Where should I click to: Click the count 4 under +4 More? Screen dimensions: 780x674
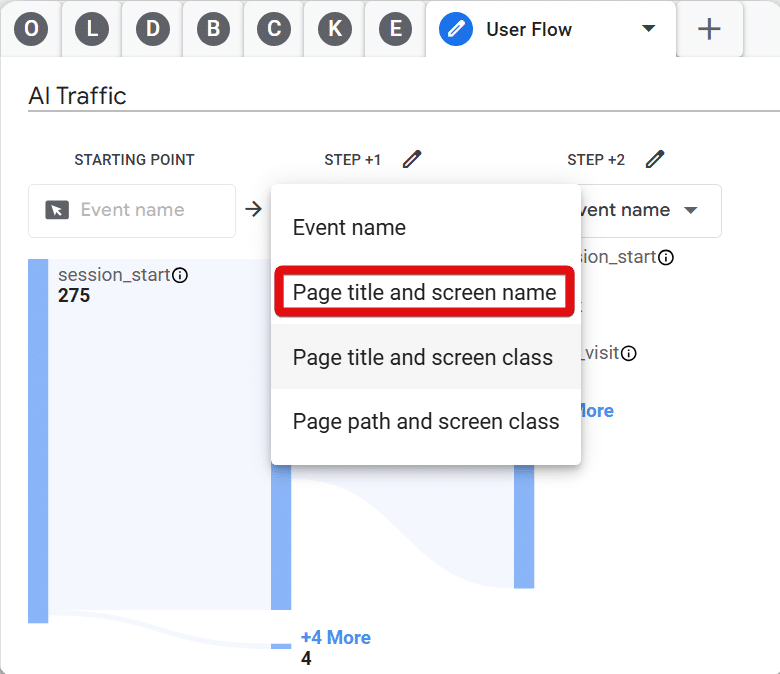[x=306, y=659]
